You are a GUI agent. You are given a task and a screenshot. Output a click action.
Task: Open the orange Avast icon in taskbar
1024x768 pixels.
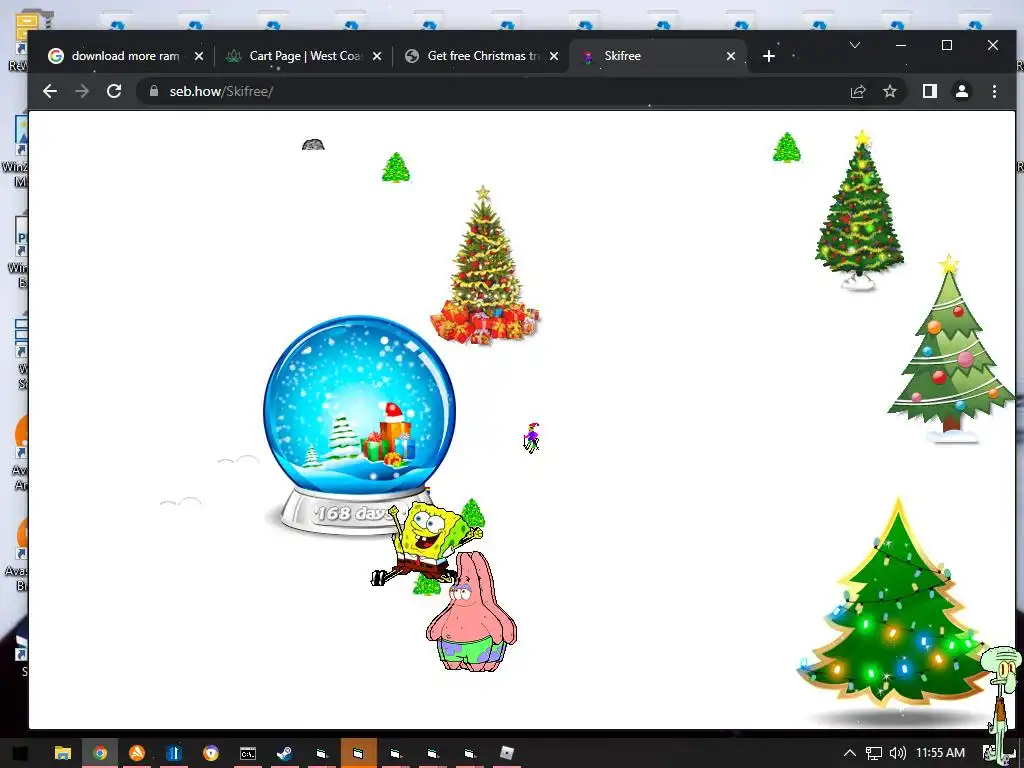coord(137,753)
